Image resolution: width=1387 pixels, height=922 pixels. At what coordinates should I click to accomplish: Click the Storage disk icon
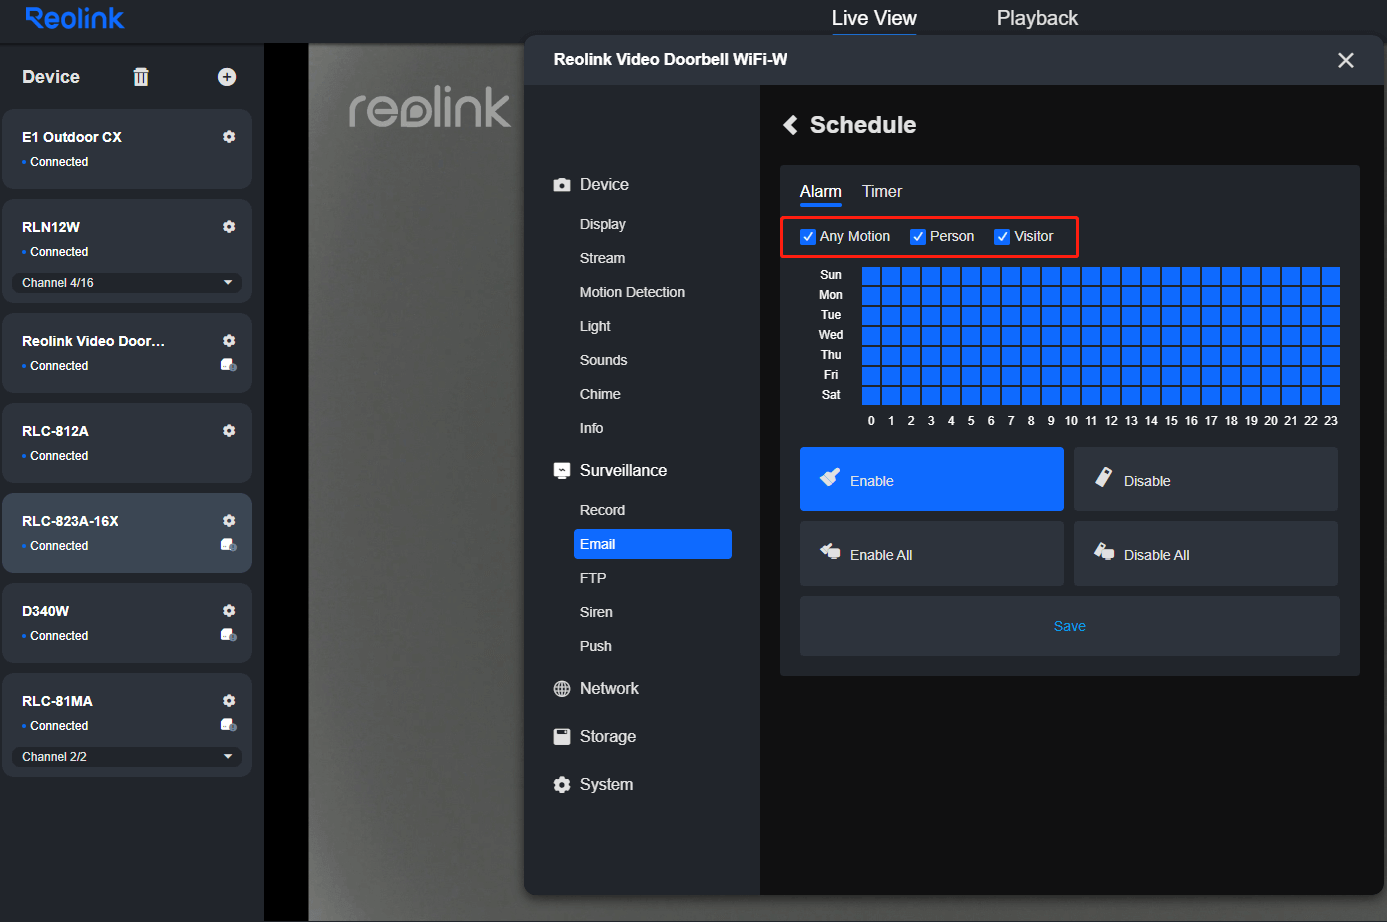click(x=562, y=737)
